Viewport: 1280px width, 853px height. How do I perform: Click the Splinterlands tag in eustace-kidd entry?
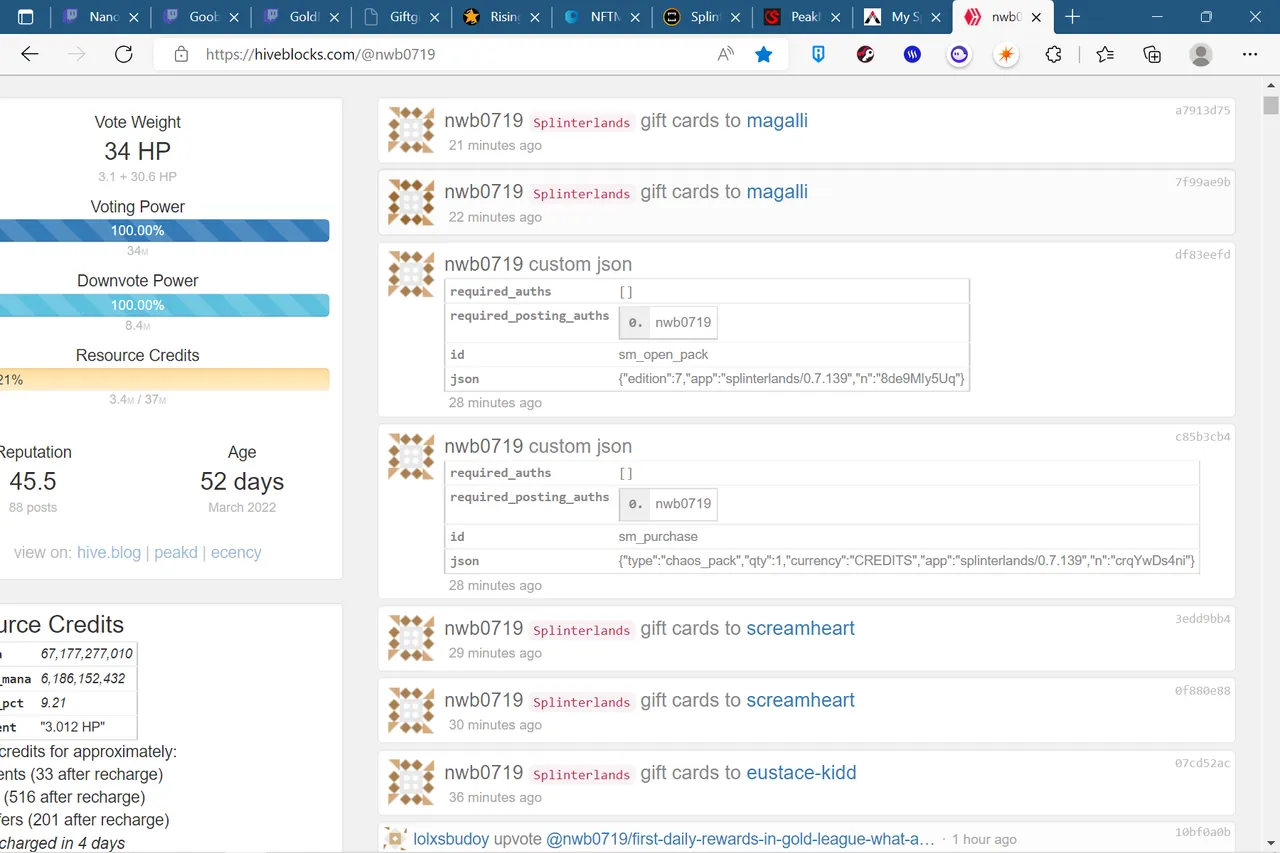581,774
